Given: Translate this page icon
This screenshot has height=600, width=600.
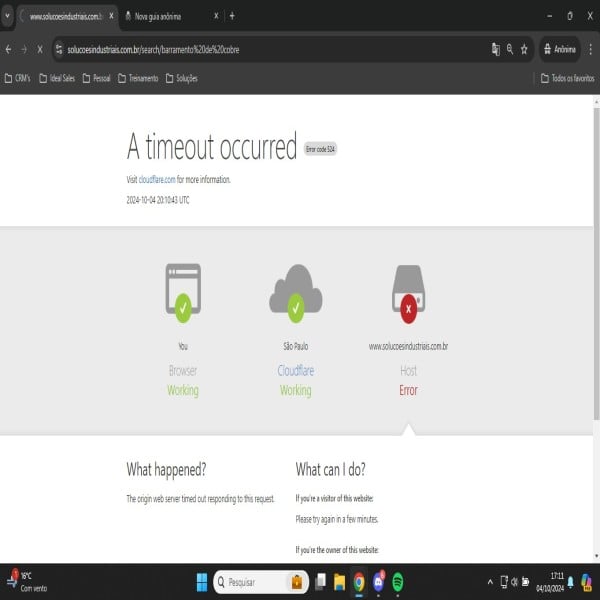Looking at the screenshot, I should point(496,49).
